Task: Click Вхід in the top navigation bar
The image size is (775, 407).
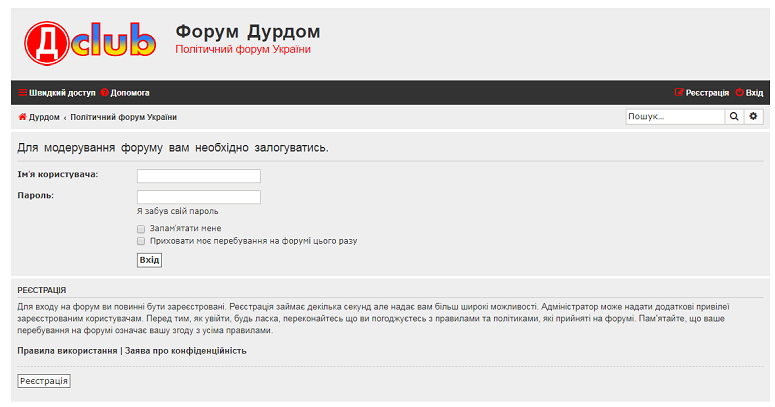Action: pos(749,92)
